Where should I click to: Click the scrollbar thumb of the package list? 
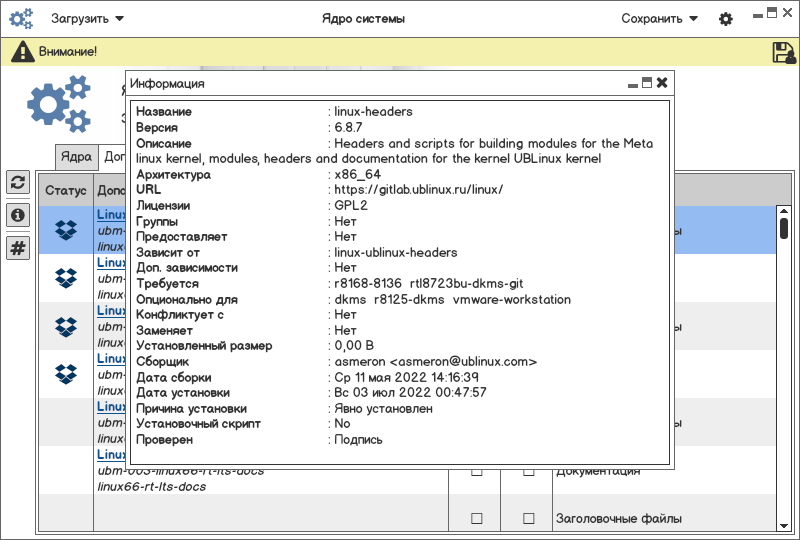(x=784, y=228)
